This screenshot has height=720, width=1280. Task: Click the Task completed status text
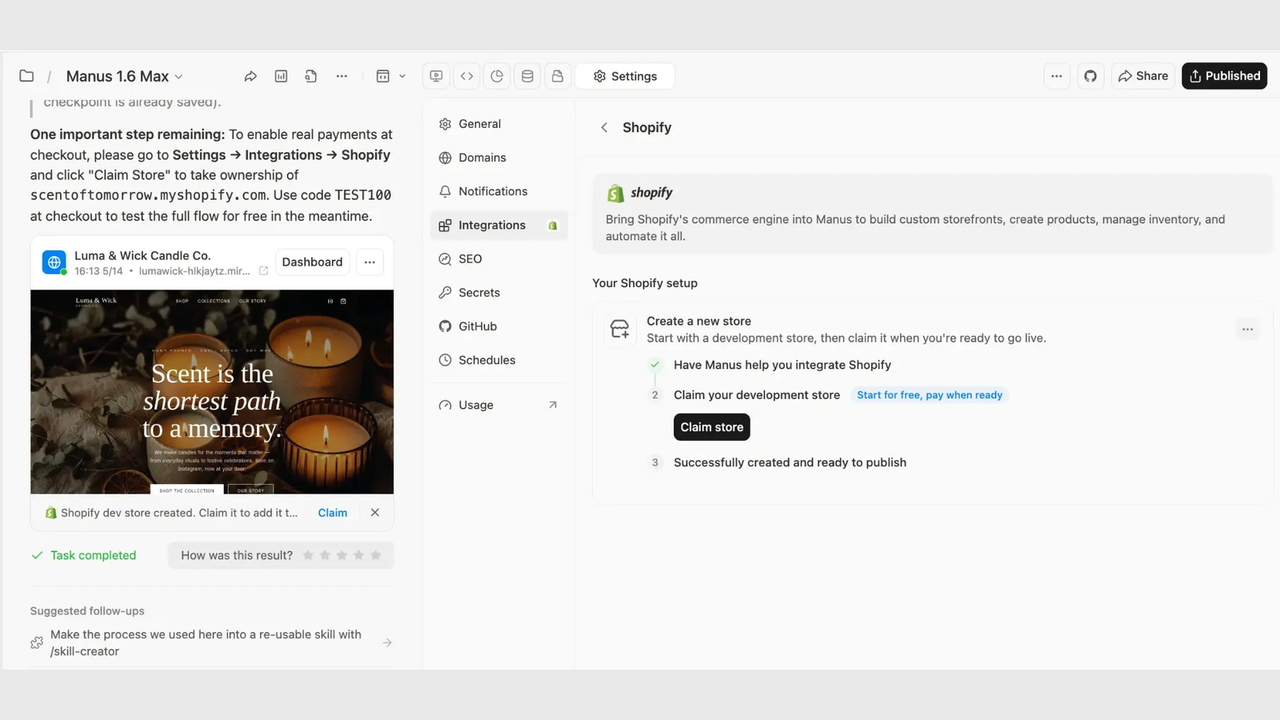point(93,556)
